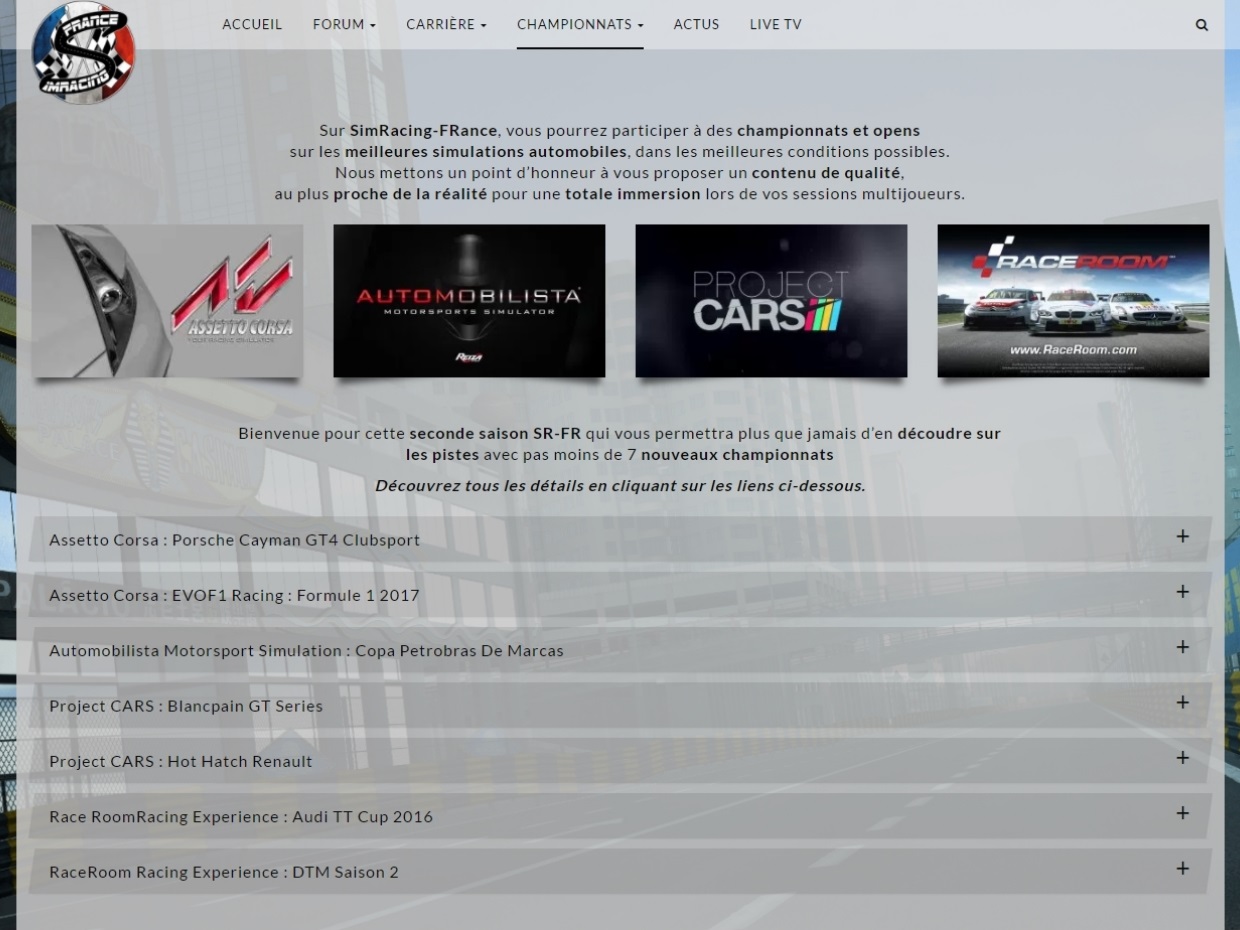Click plus icon on Hot Hatch Renault row
Viewport: 1240px width, 930px height.
point(1182,758)
